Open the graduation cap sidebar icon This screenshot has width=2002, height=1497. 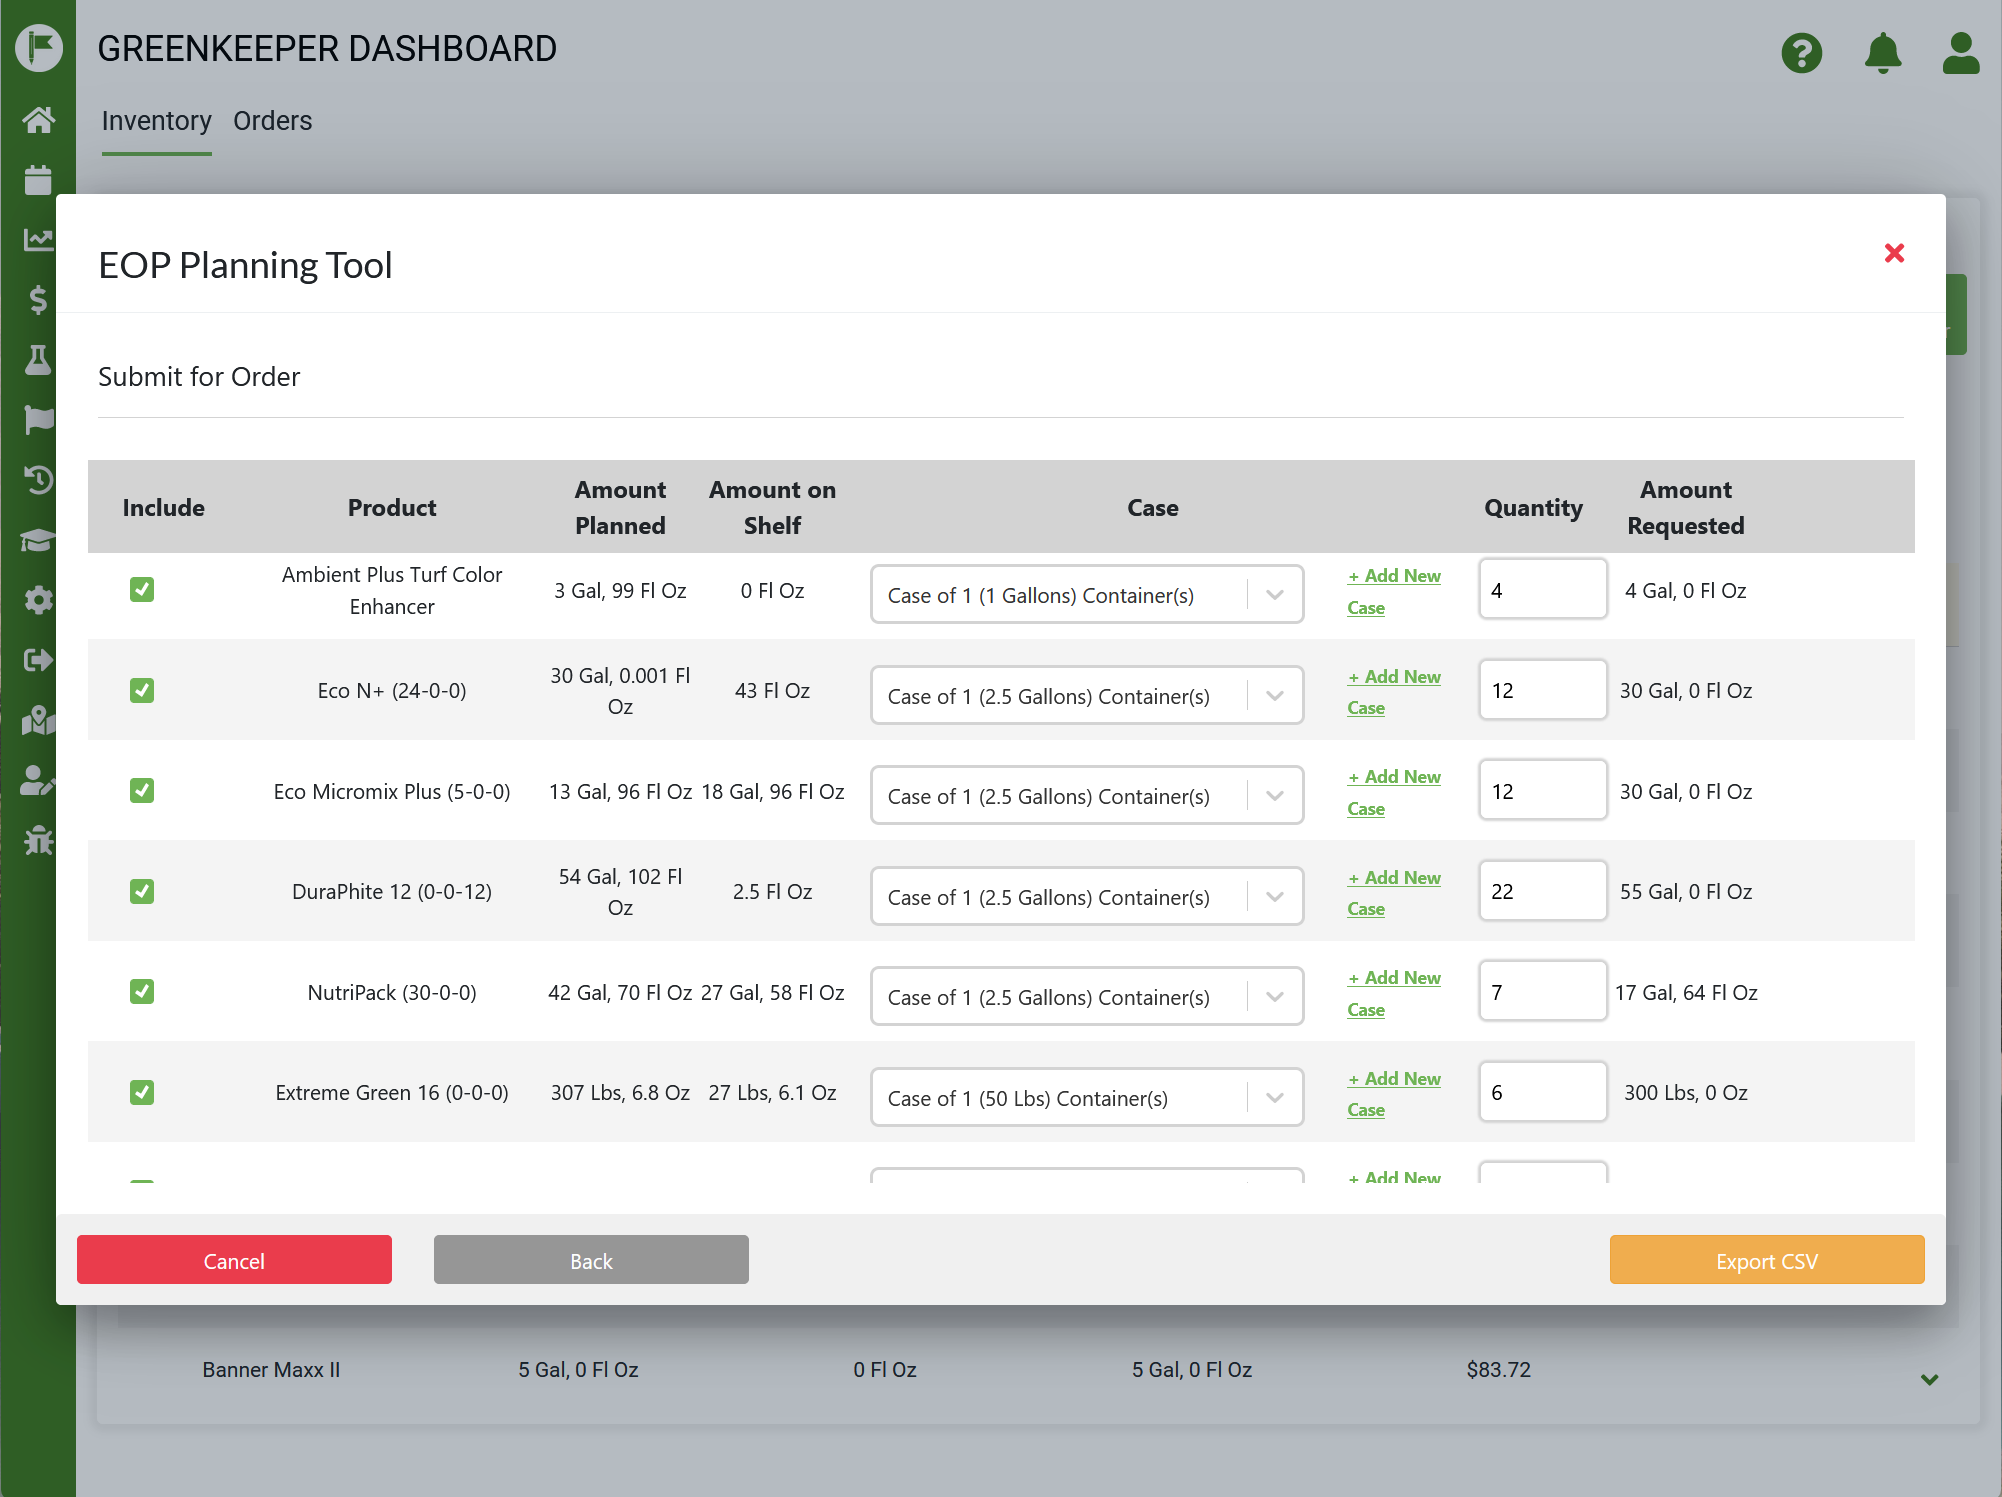[38, 540]
